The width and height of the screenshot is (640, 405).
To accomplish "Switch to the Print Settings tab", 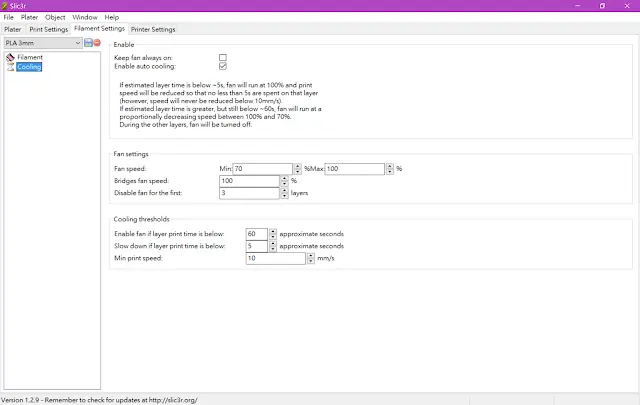I will tap(49, 29).
